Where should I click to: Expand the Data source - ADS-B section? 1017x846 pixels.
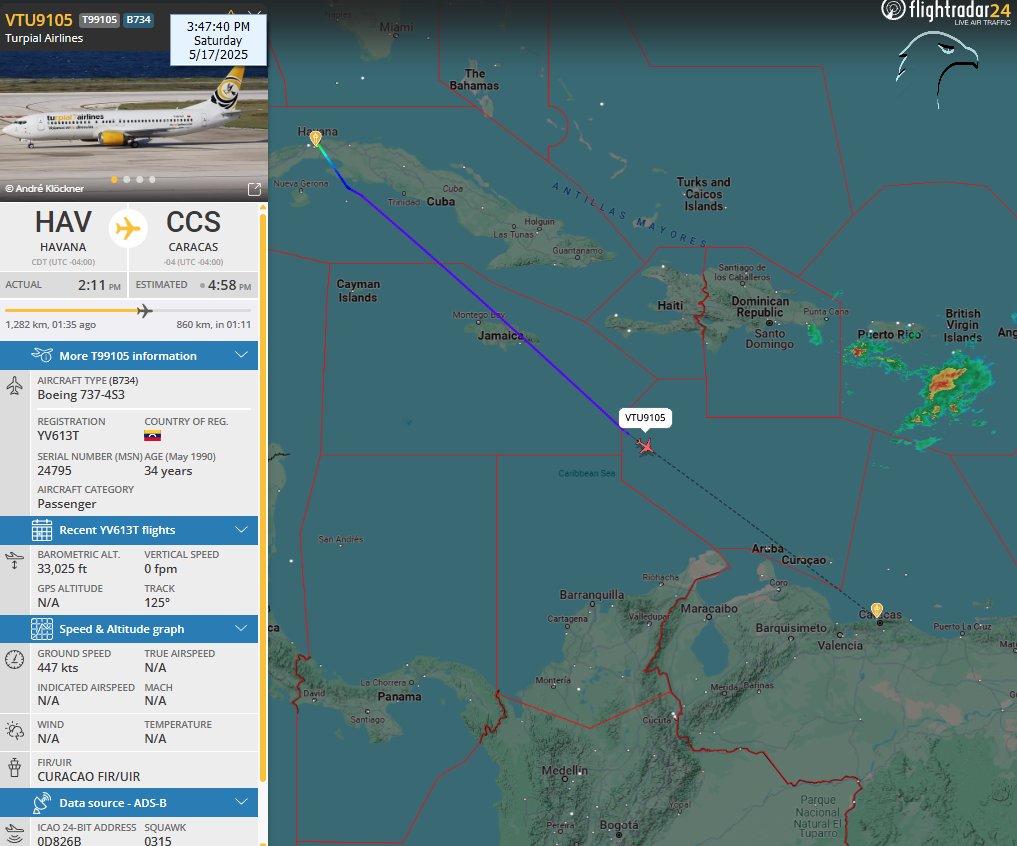[x=129, y=803]
